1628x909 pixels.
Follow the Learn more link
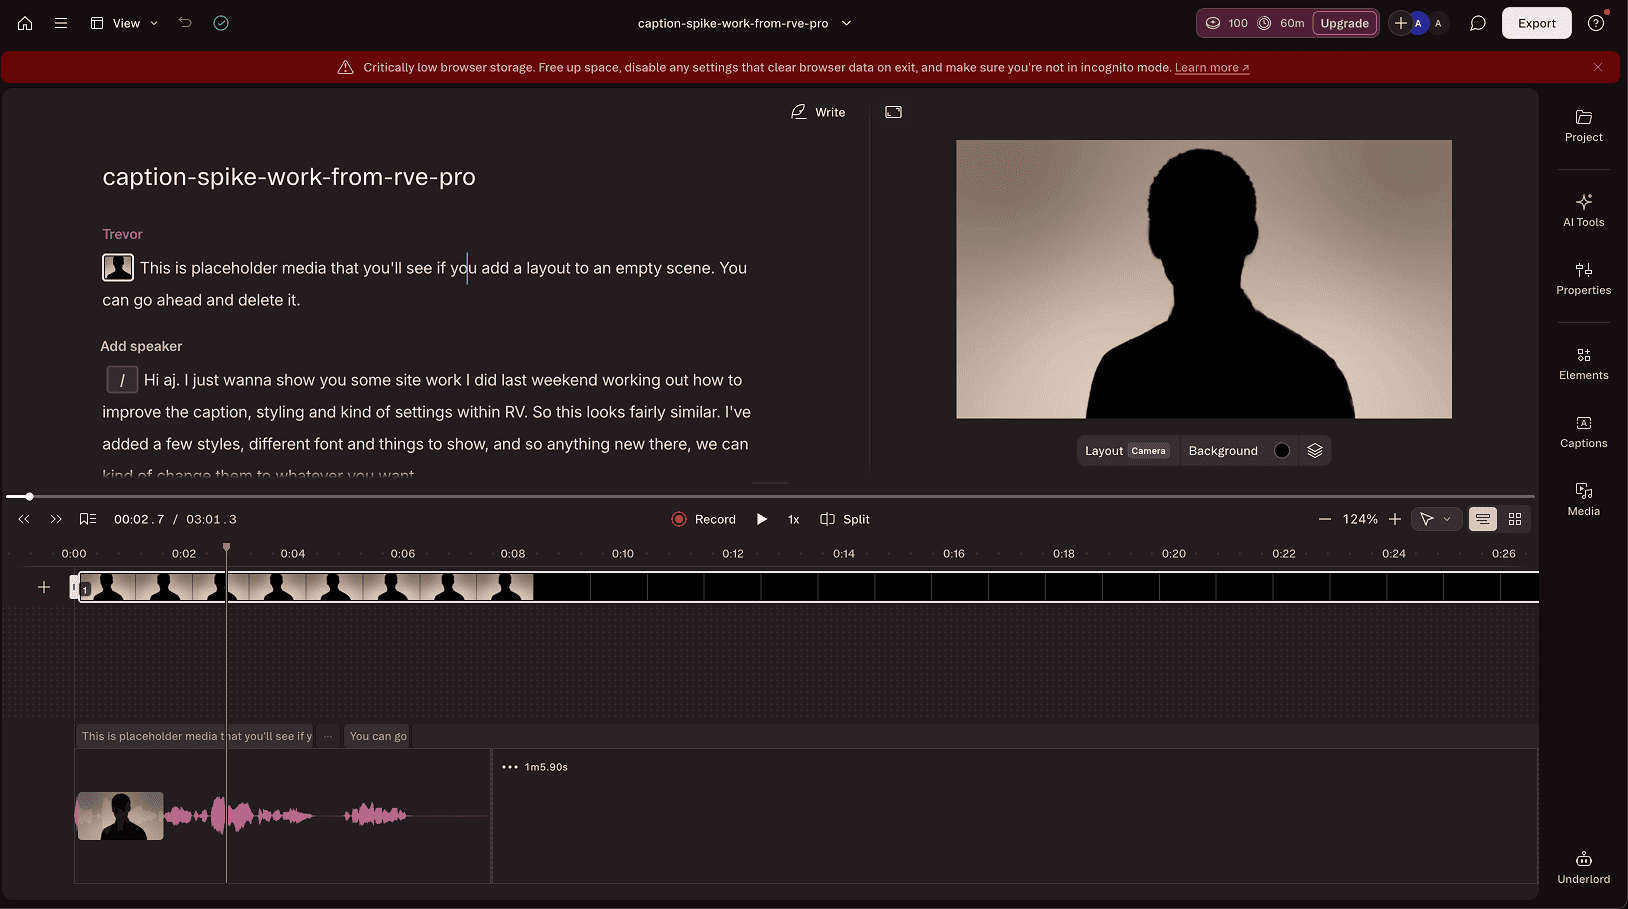(1211, 68)
